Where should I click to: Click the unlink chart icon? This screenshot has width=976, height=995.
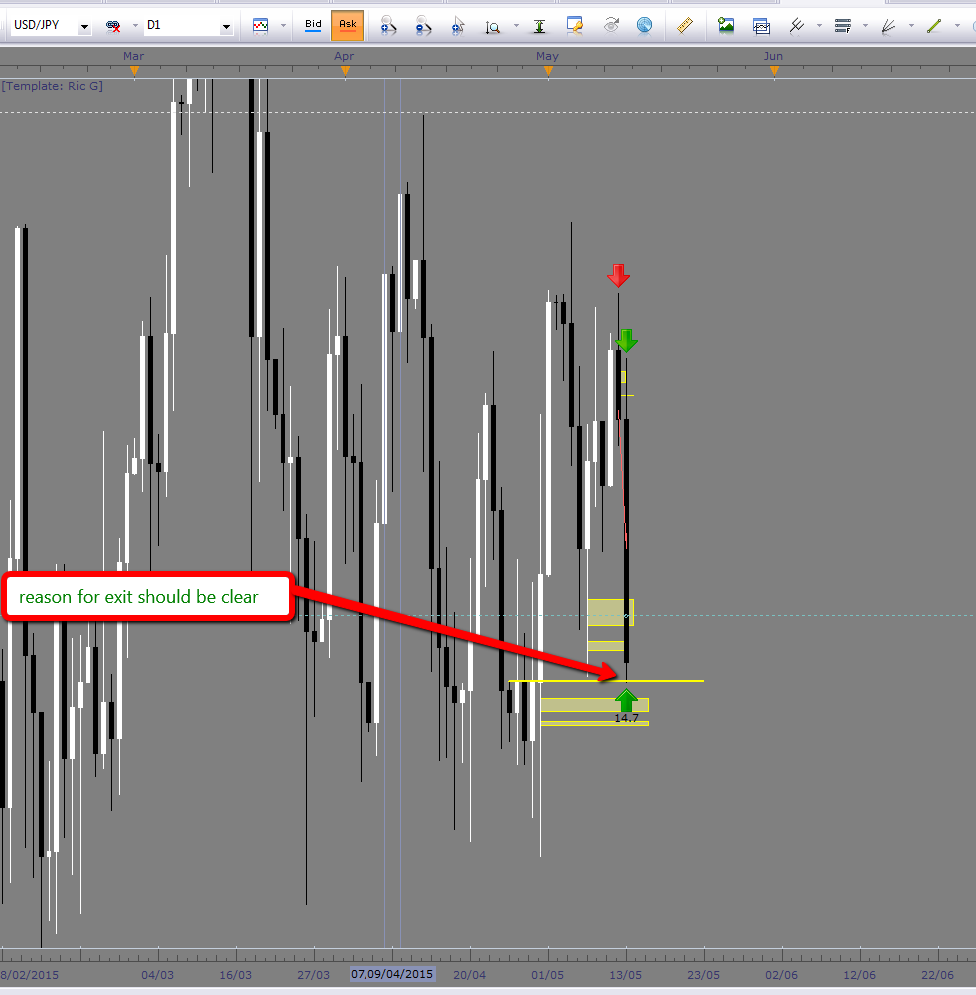point(113,26)
